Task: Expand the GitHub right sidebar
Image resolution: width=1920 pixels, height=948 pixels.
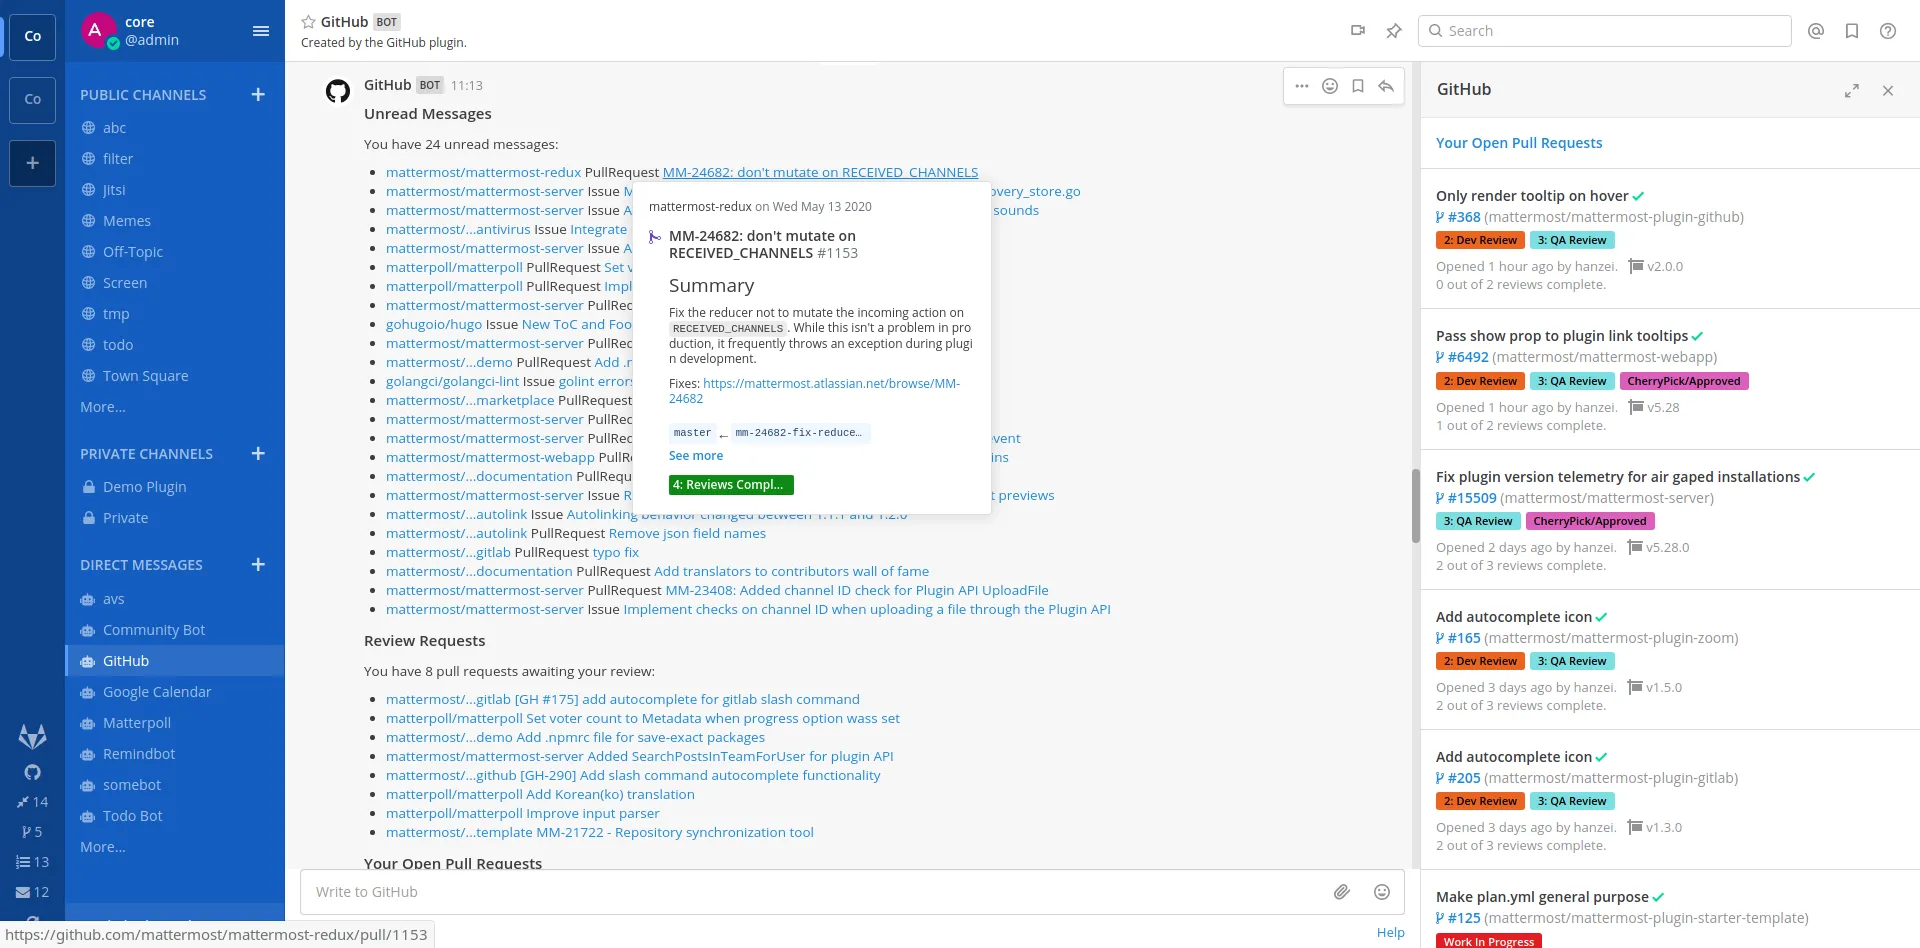Action: point(1852,90)
